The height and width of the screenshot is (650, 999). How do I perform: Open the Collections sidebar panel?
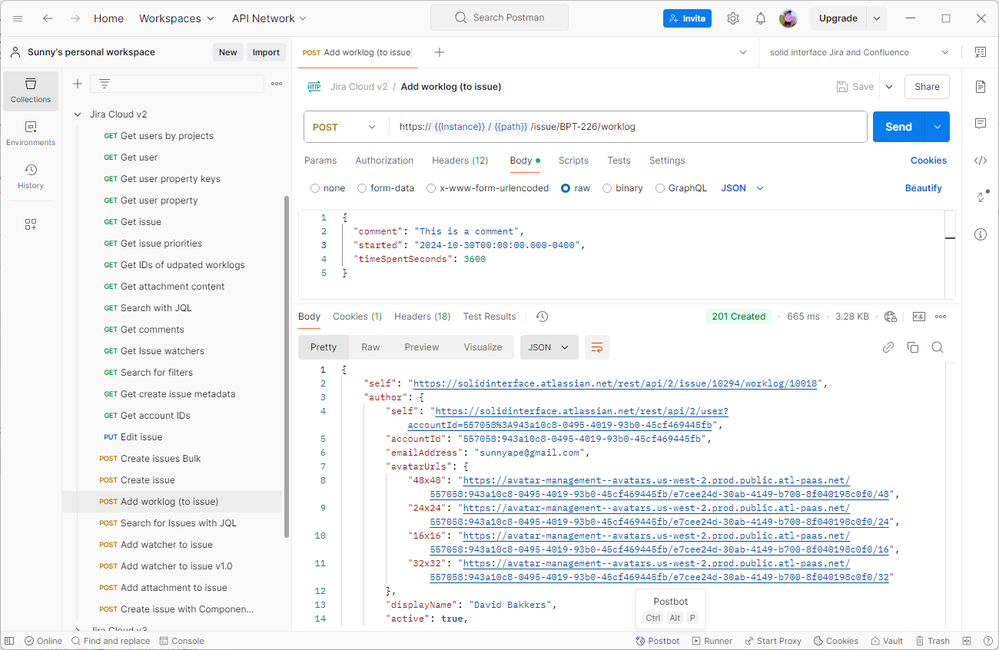pyautogui.click(x=30, y=90)
